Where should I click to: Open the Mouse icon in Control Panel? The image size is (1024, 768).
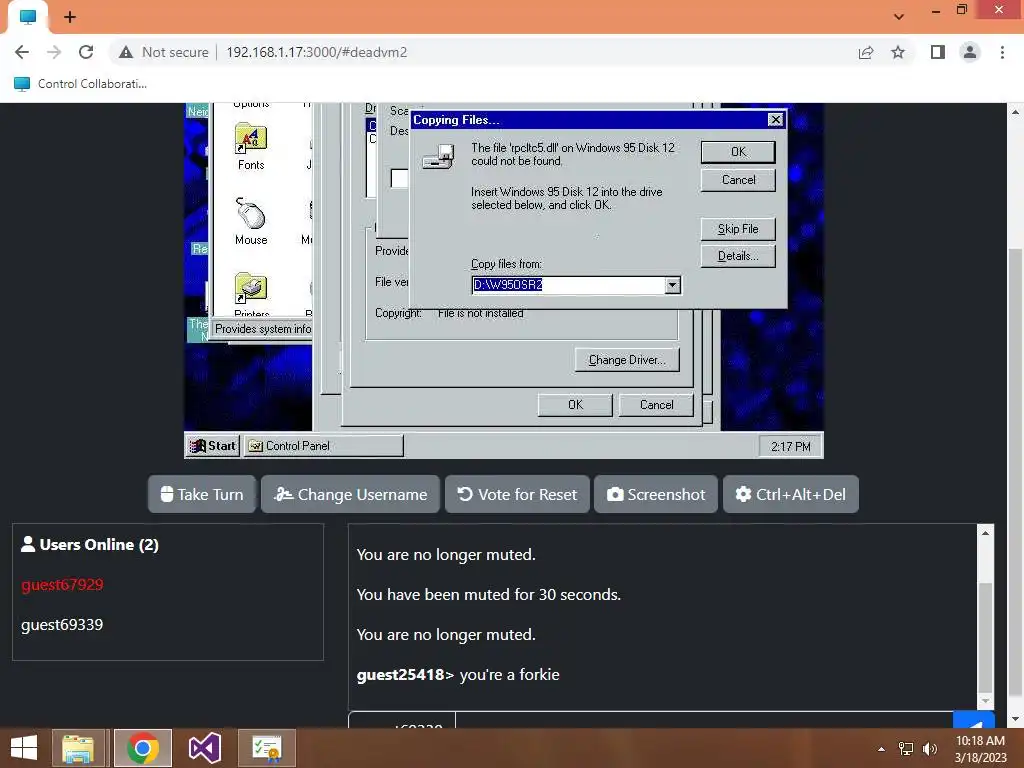point(251,221)
